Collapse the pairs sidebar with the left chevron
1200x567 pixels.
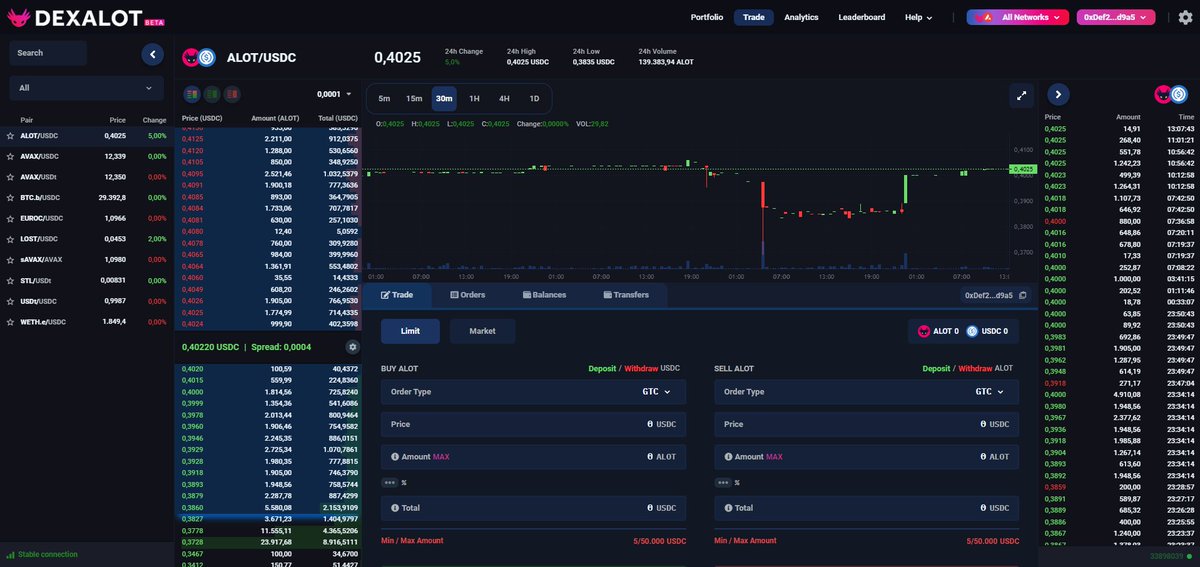pos(152,54)
